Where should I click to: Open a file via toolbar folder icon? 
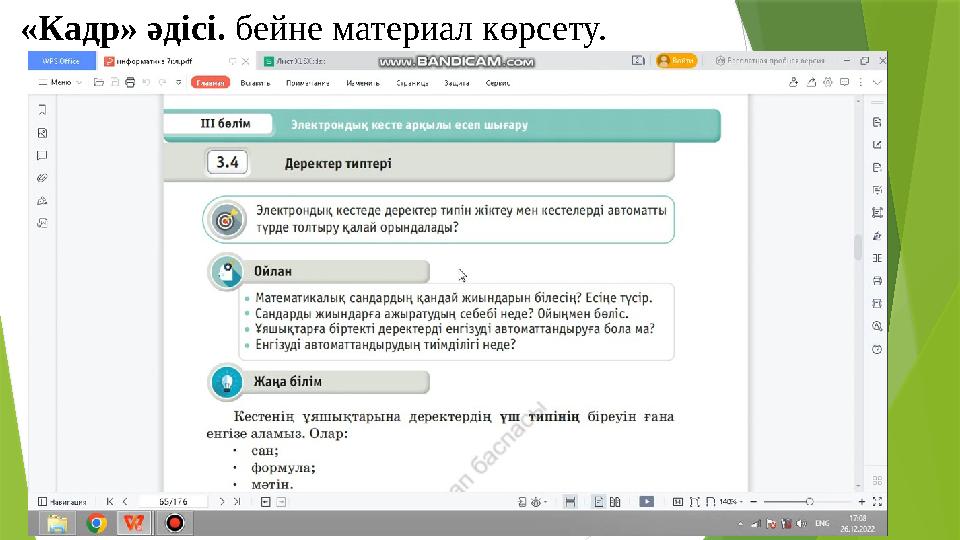(99, 82)
